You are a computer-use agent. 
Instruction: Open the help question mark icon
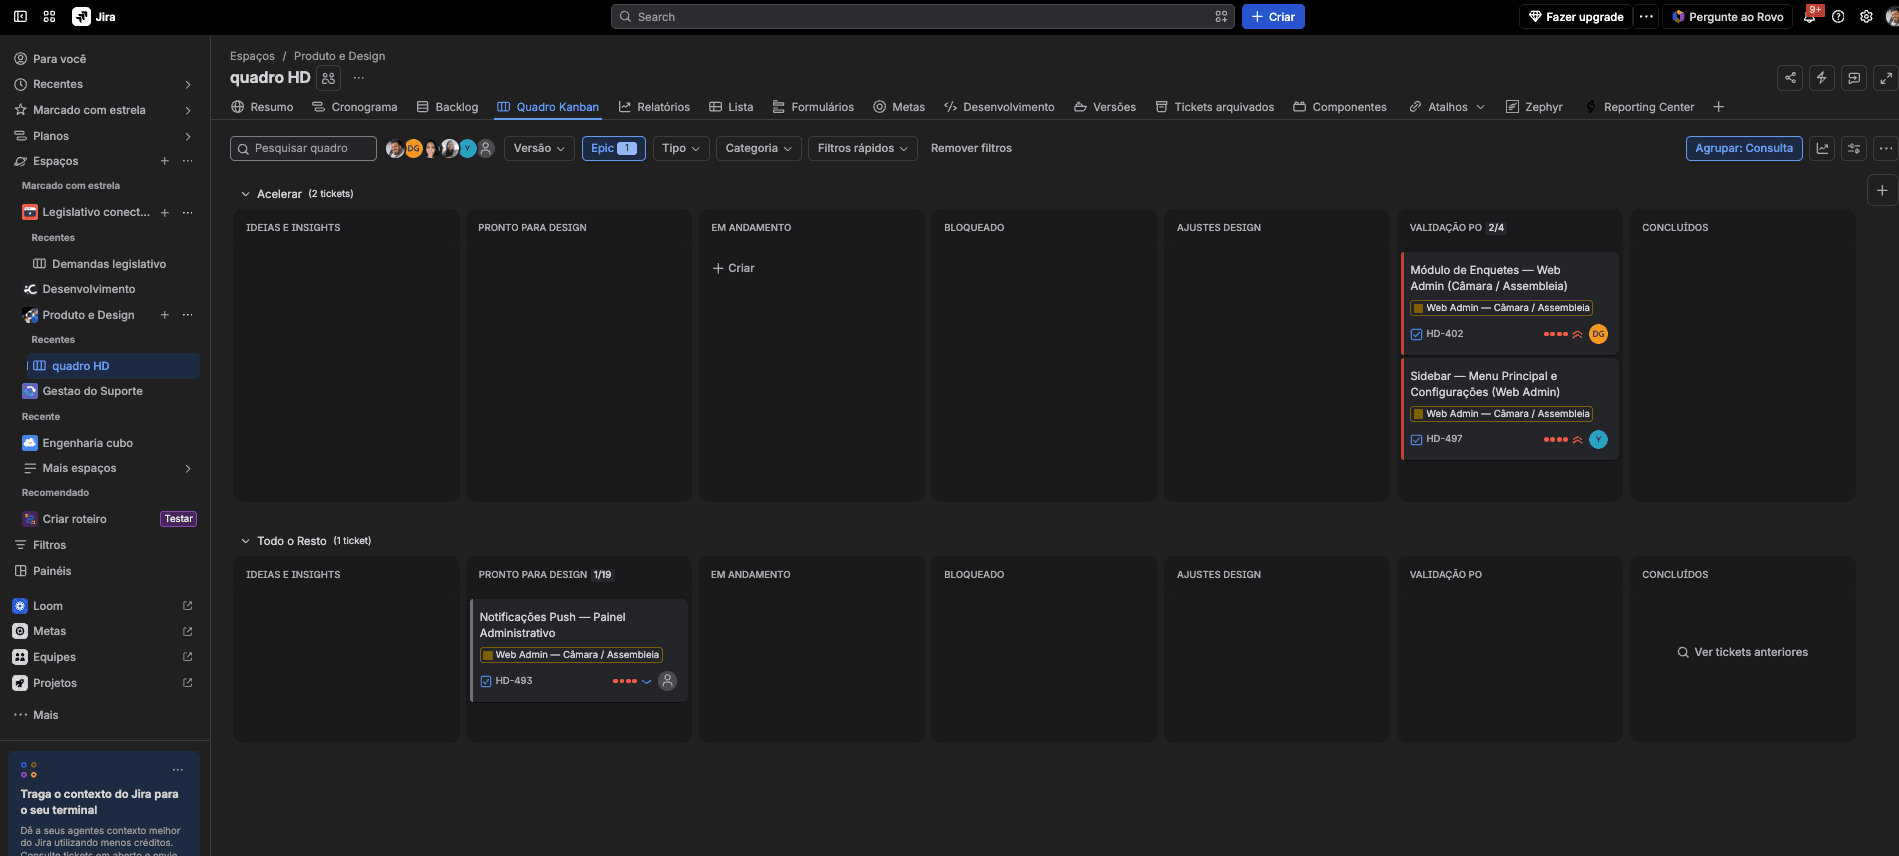1838,17
